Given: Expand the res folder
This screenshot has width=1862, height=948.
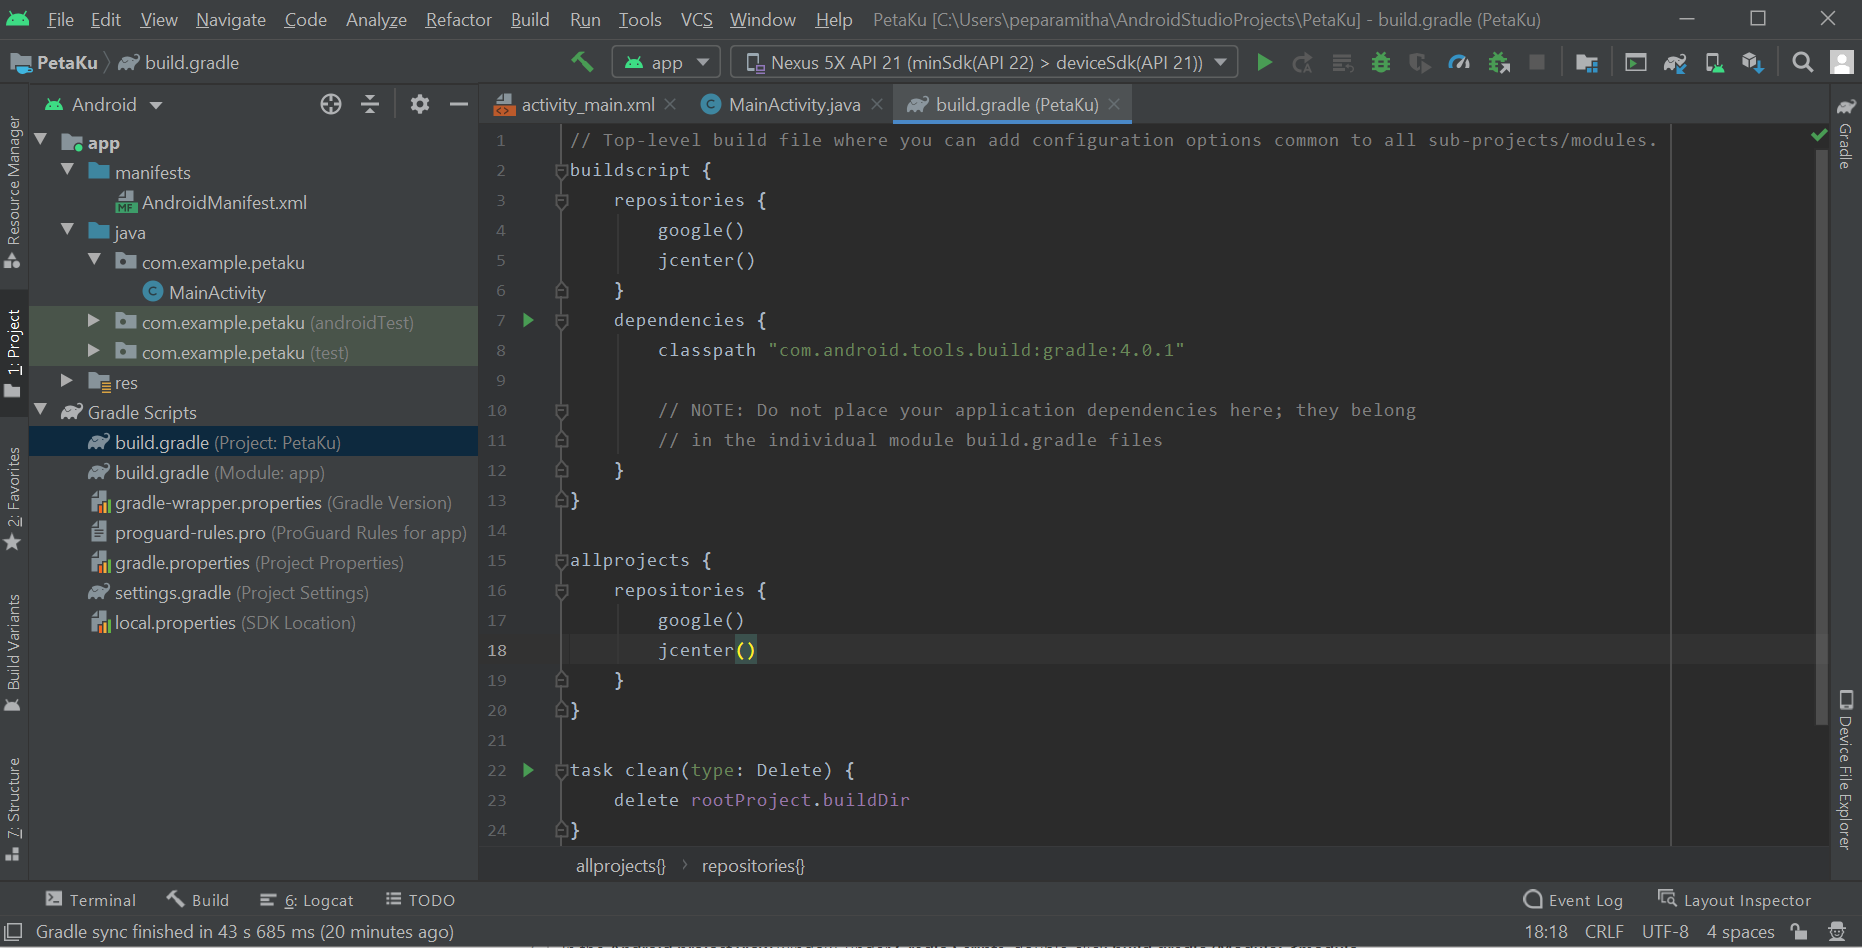Looking at the screenshot, I should pyautogui.click(x=67, y=380).
